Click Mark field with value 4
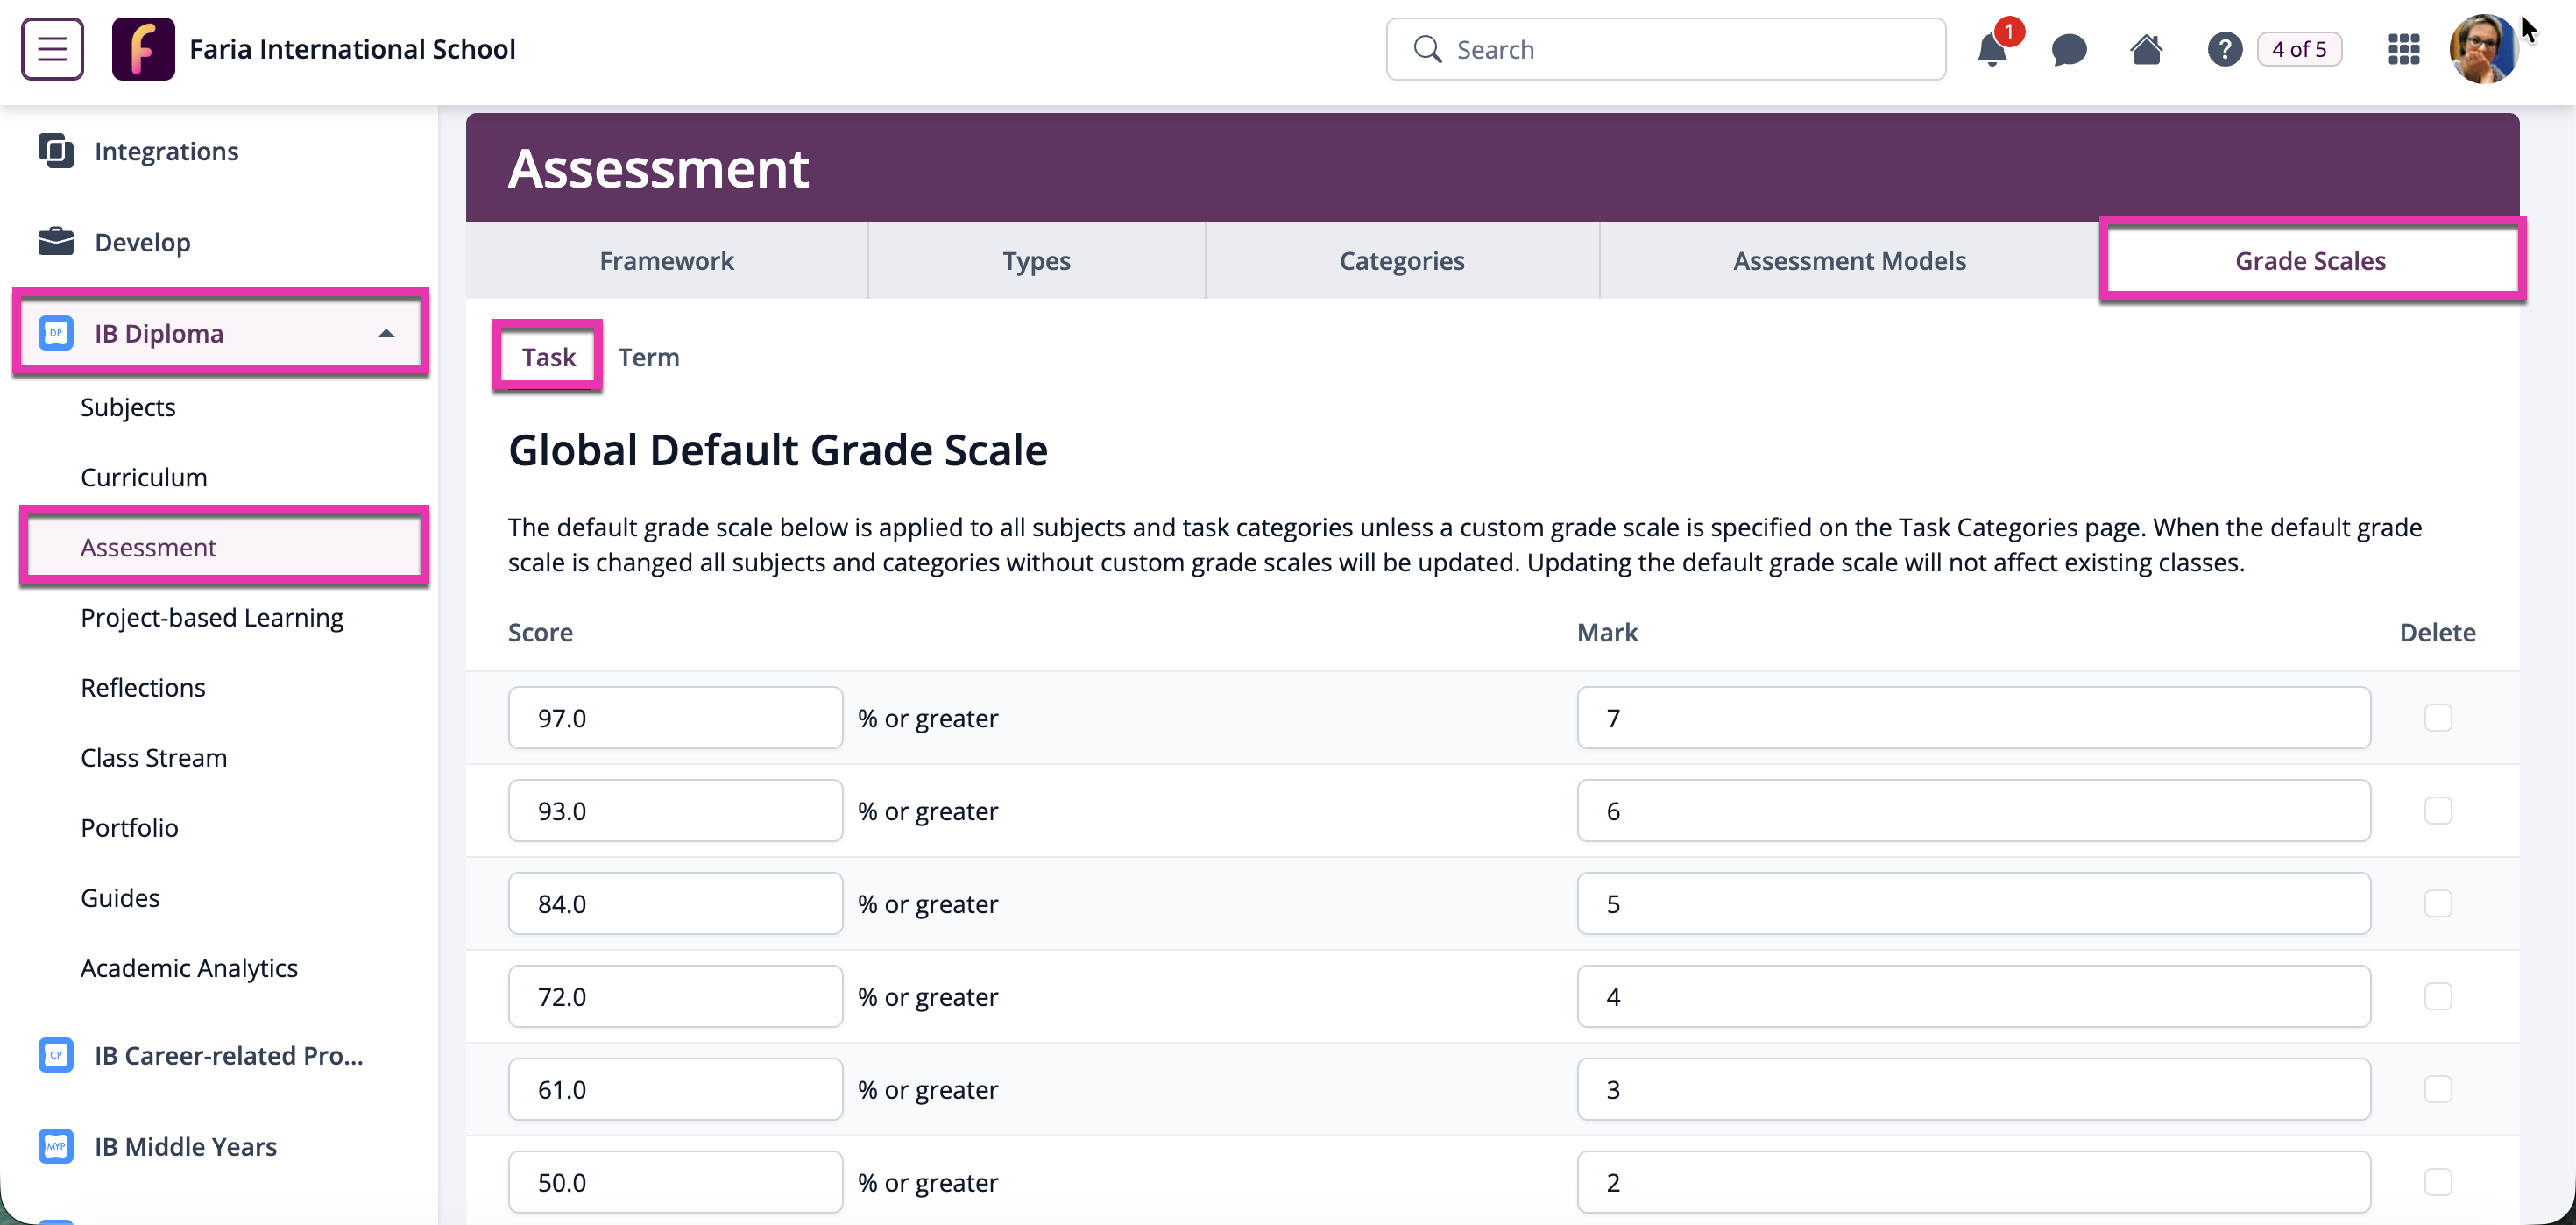2576x1225 pixels. [1973, 996]
